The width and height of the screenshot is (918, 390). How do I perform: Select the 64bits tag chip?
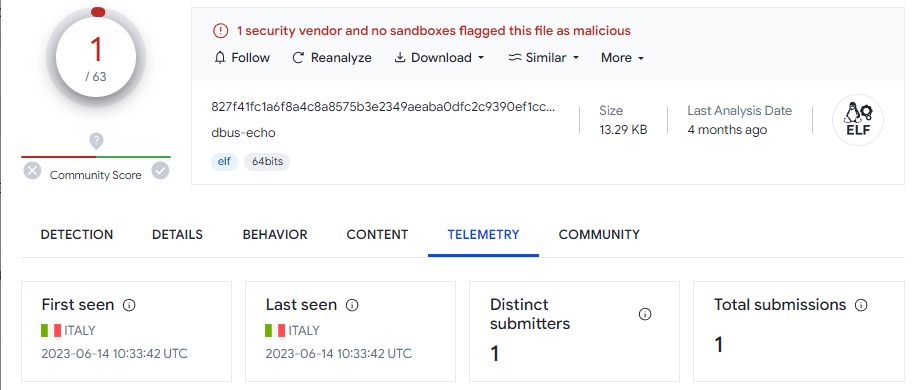[267, 162]
